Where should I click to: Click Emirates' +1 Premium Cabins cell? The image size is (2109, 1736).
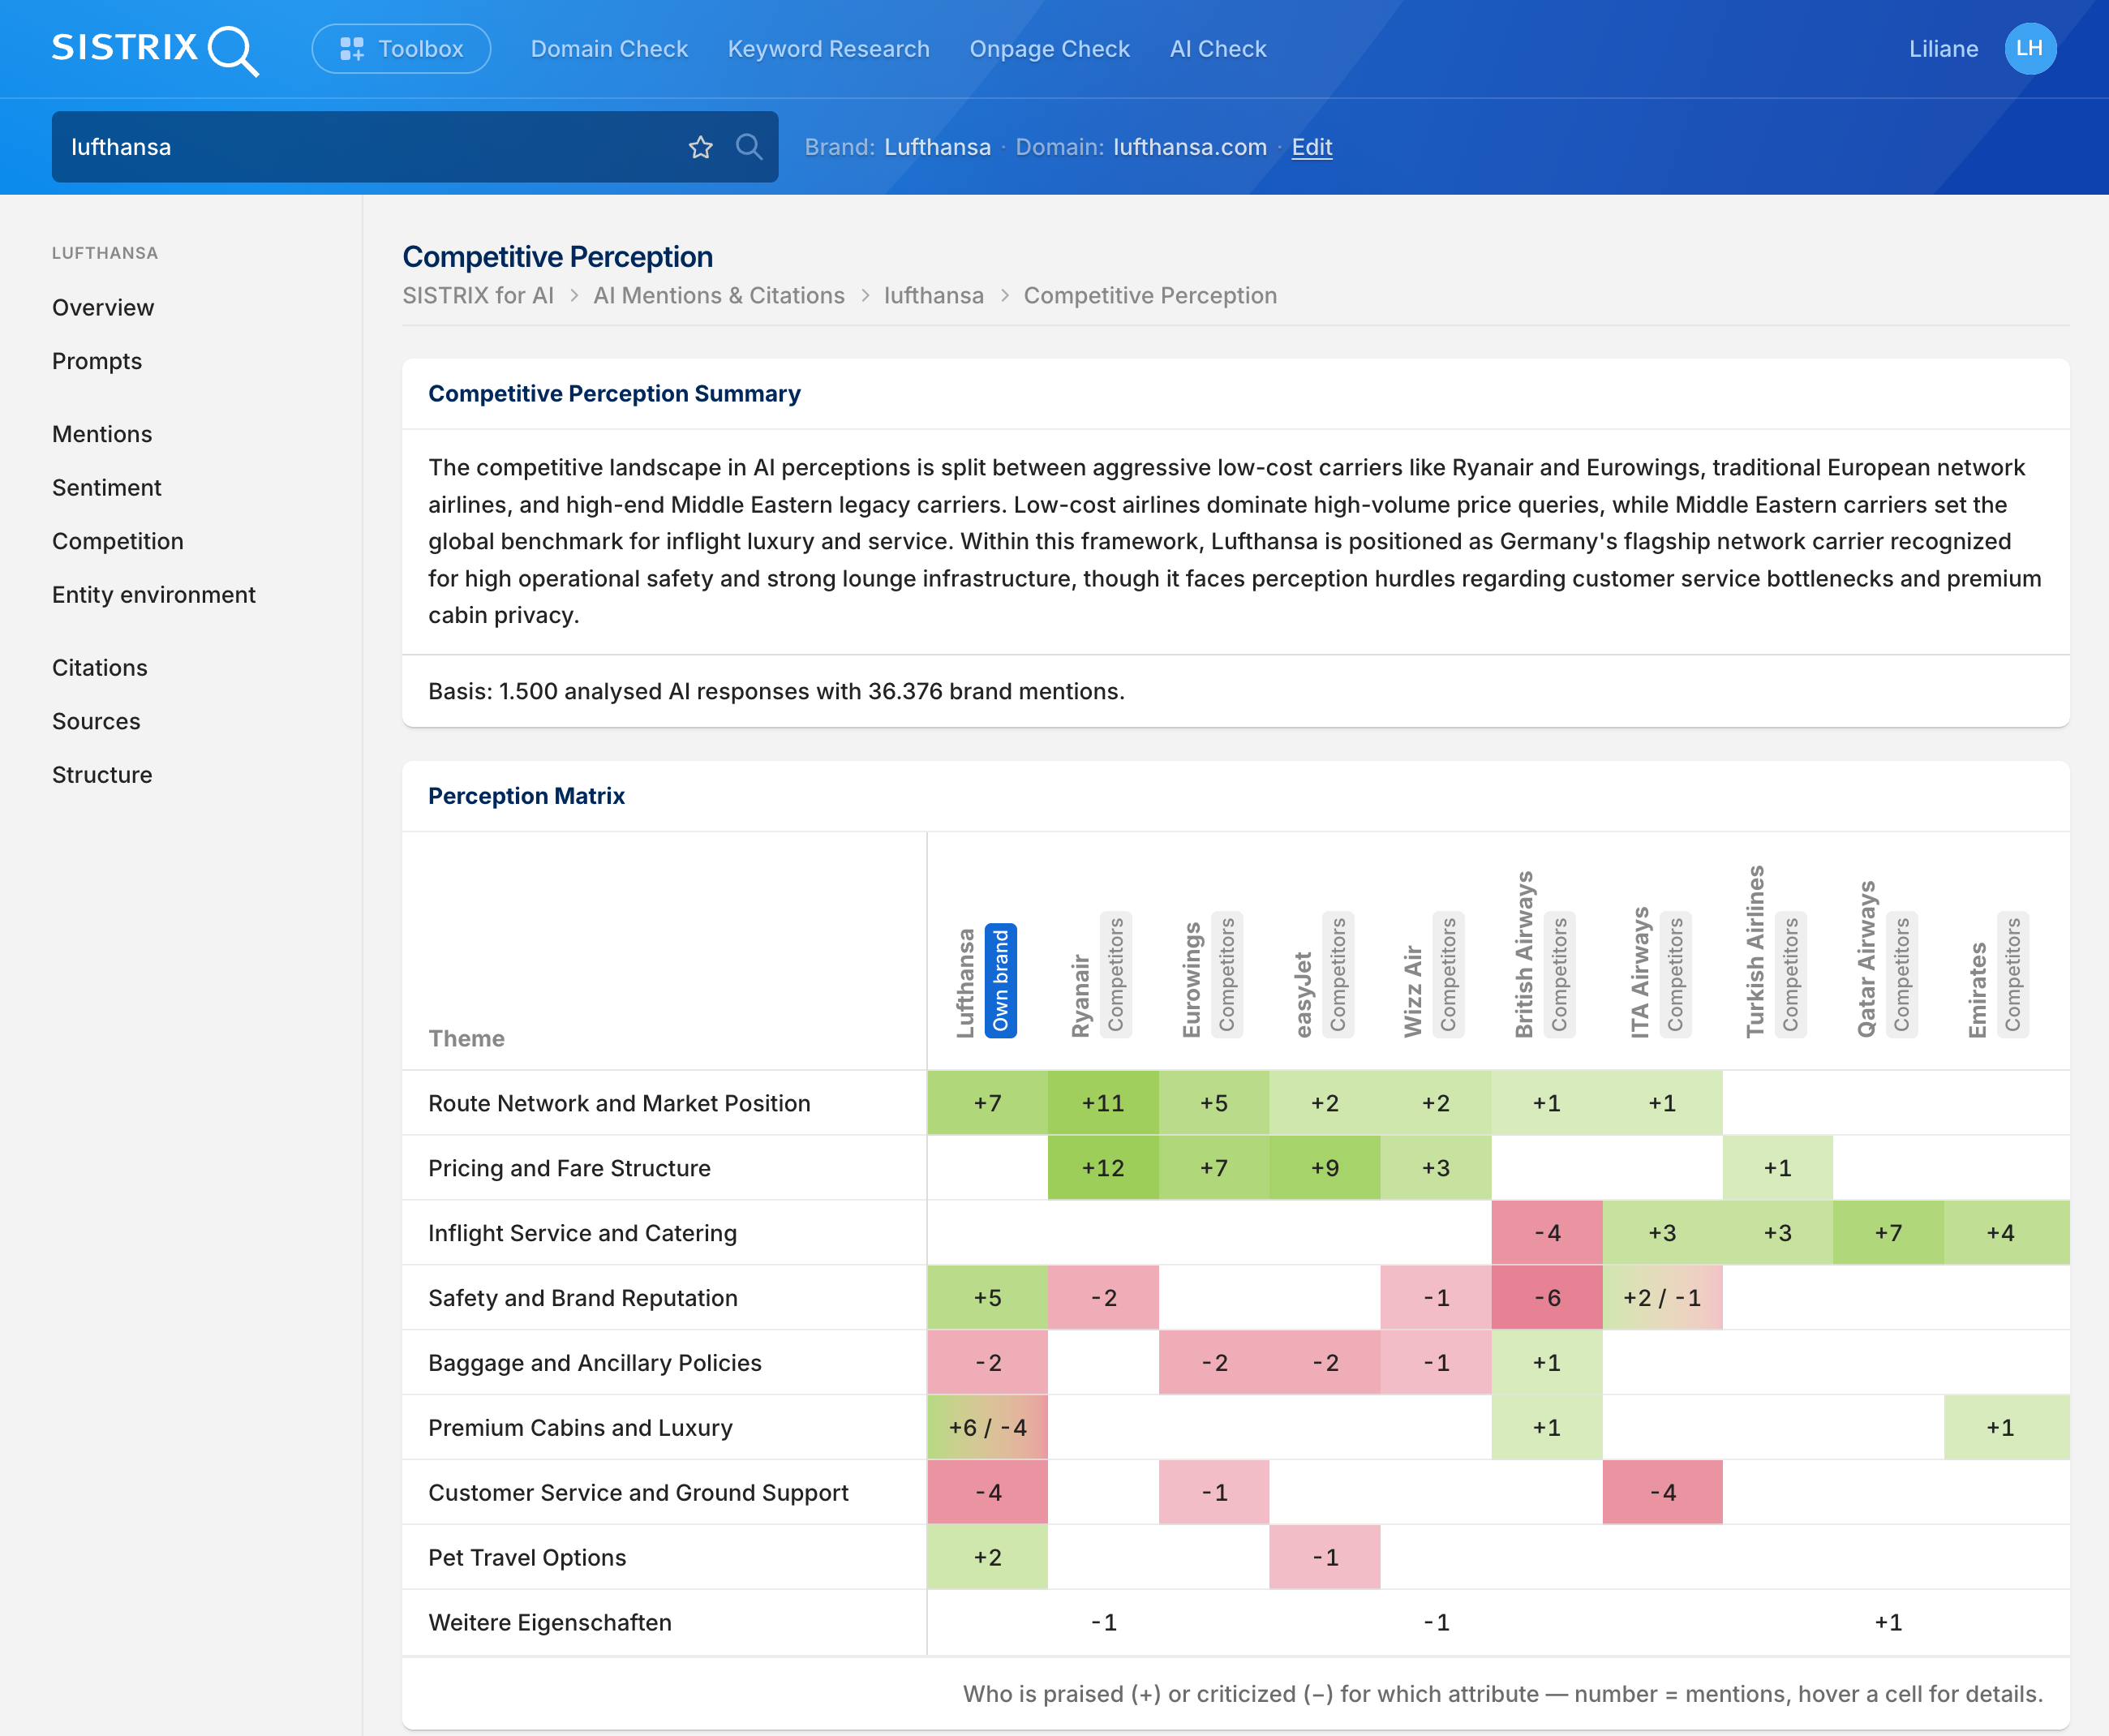[2006, 1428]
